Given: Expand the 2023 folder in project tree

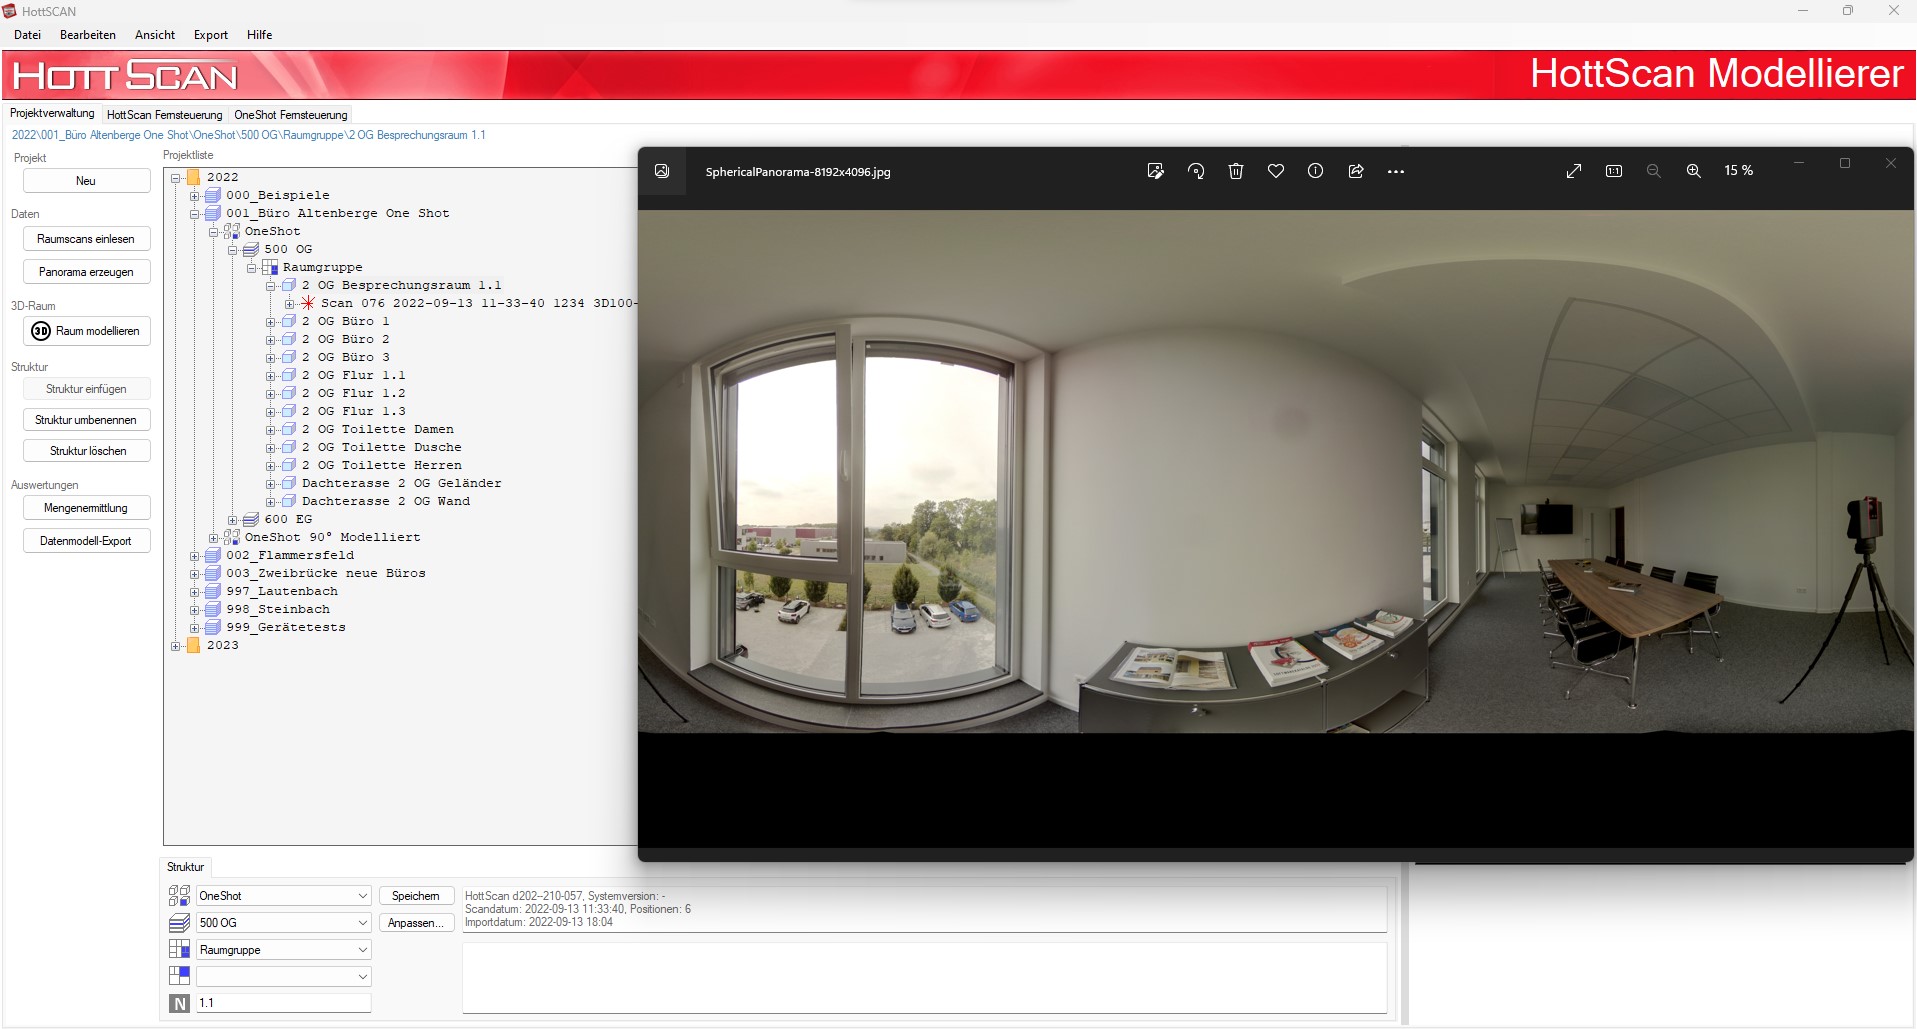Looking at the screenshot, I should tap(176, 646).
